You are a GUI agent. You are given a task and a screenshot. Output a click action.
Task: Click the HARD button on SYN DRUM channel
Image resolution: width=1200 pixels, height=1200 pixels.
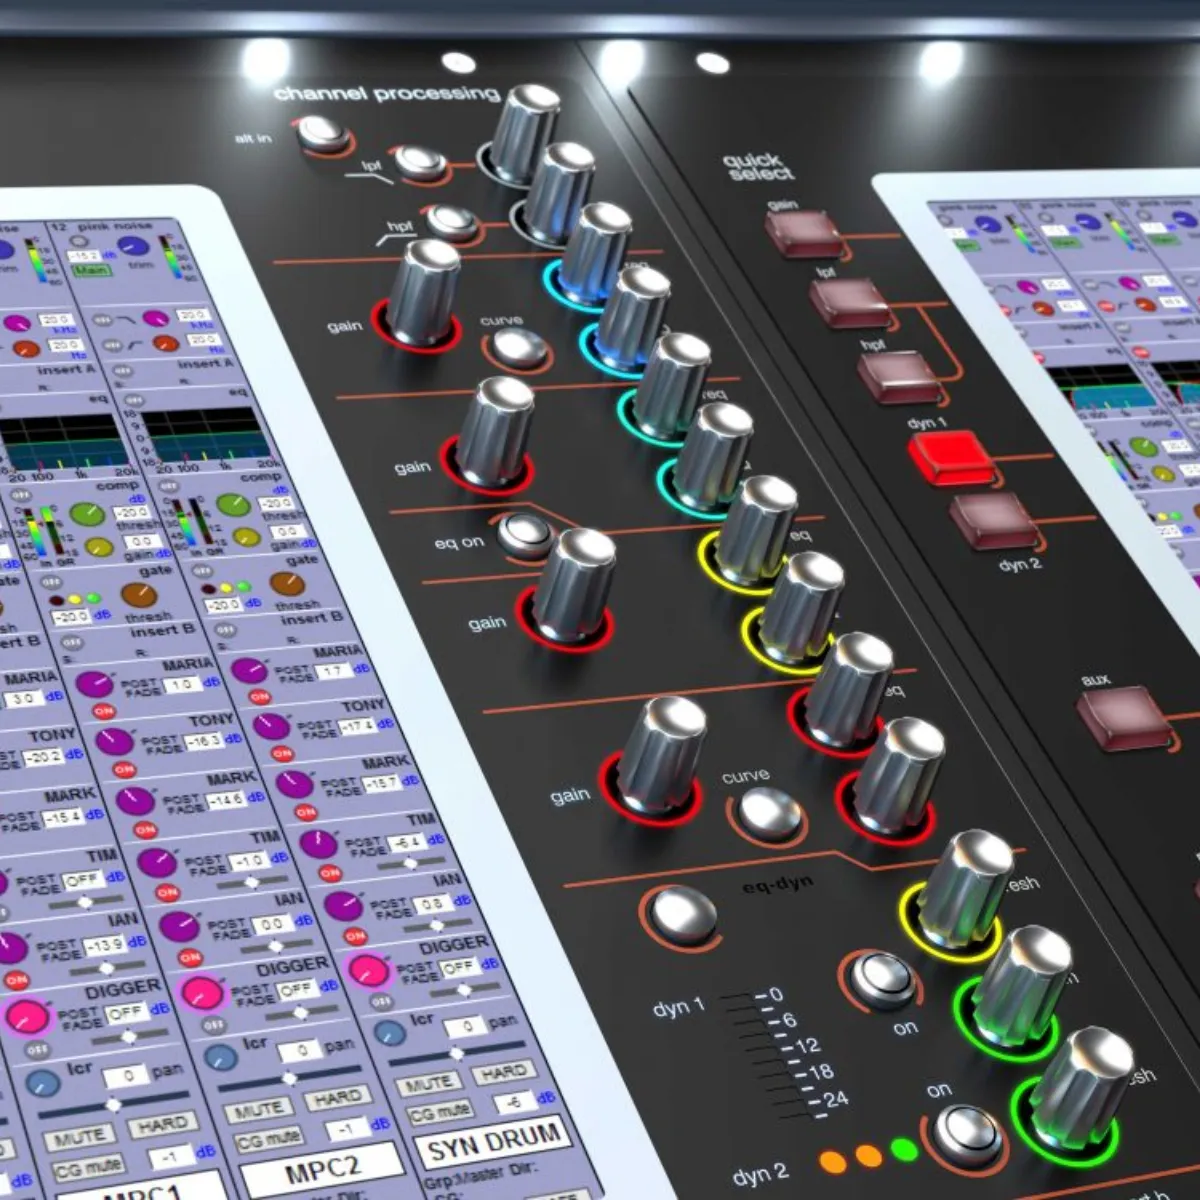(503, 1071)
